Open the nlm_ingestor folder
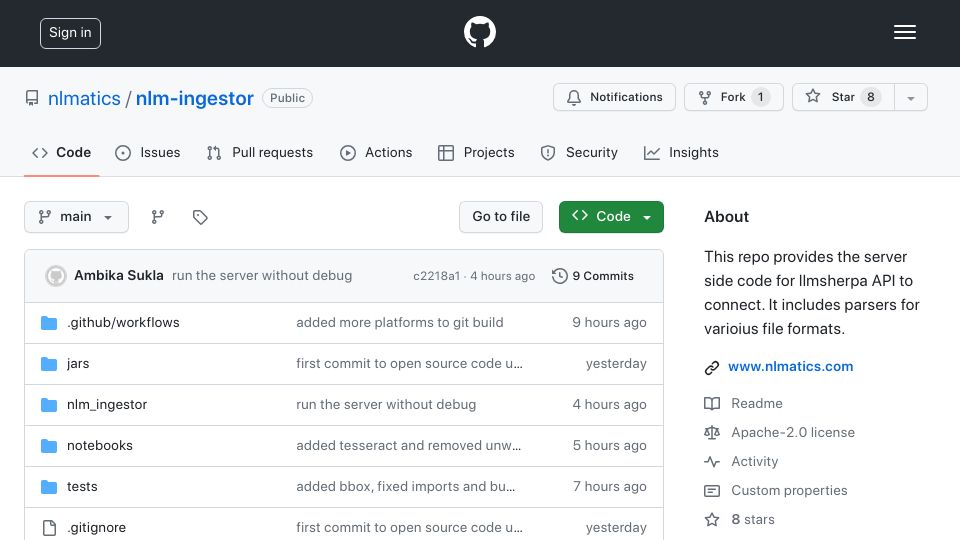This screenshot has height=540, width=960. tap(107, 404)
